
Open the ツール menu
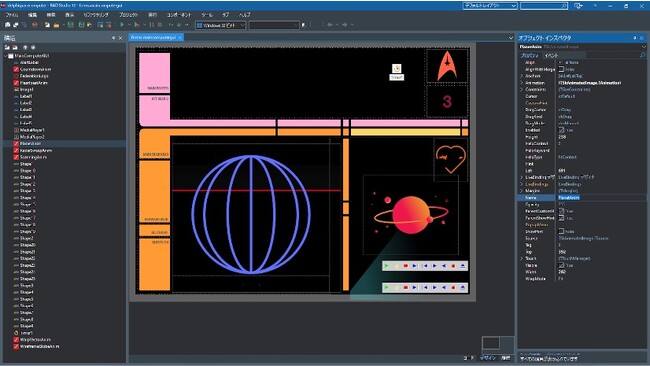coord(207,15)
